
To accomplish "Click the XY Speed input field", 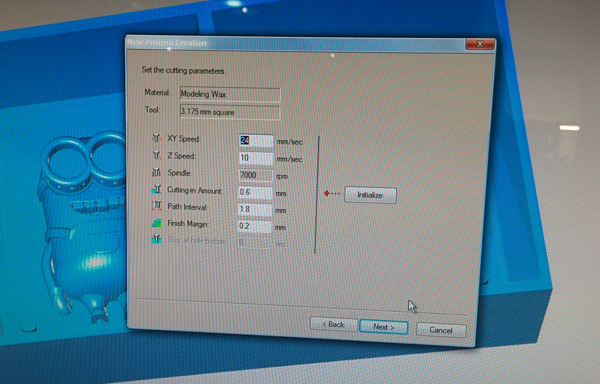I will tap(256, 141).
